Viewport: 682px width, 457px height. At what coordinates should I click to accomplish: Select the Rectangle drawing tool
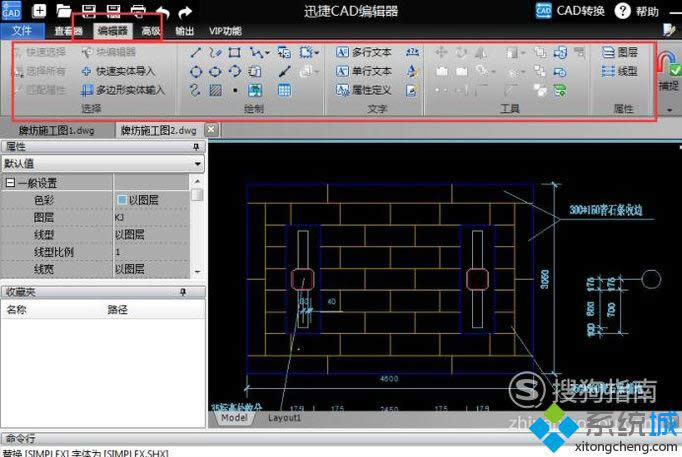tap(234, 53)
